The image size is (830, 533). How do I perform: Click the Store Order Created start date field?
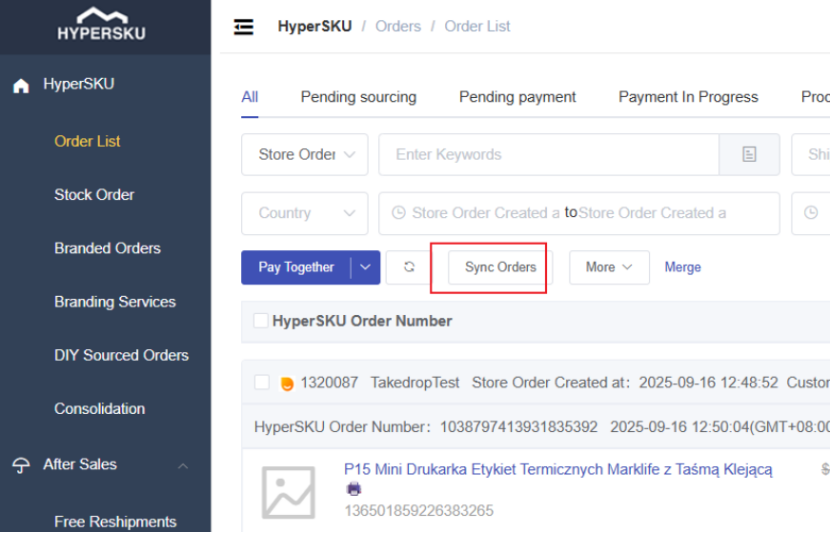click(x=485, y=213)
